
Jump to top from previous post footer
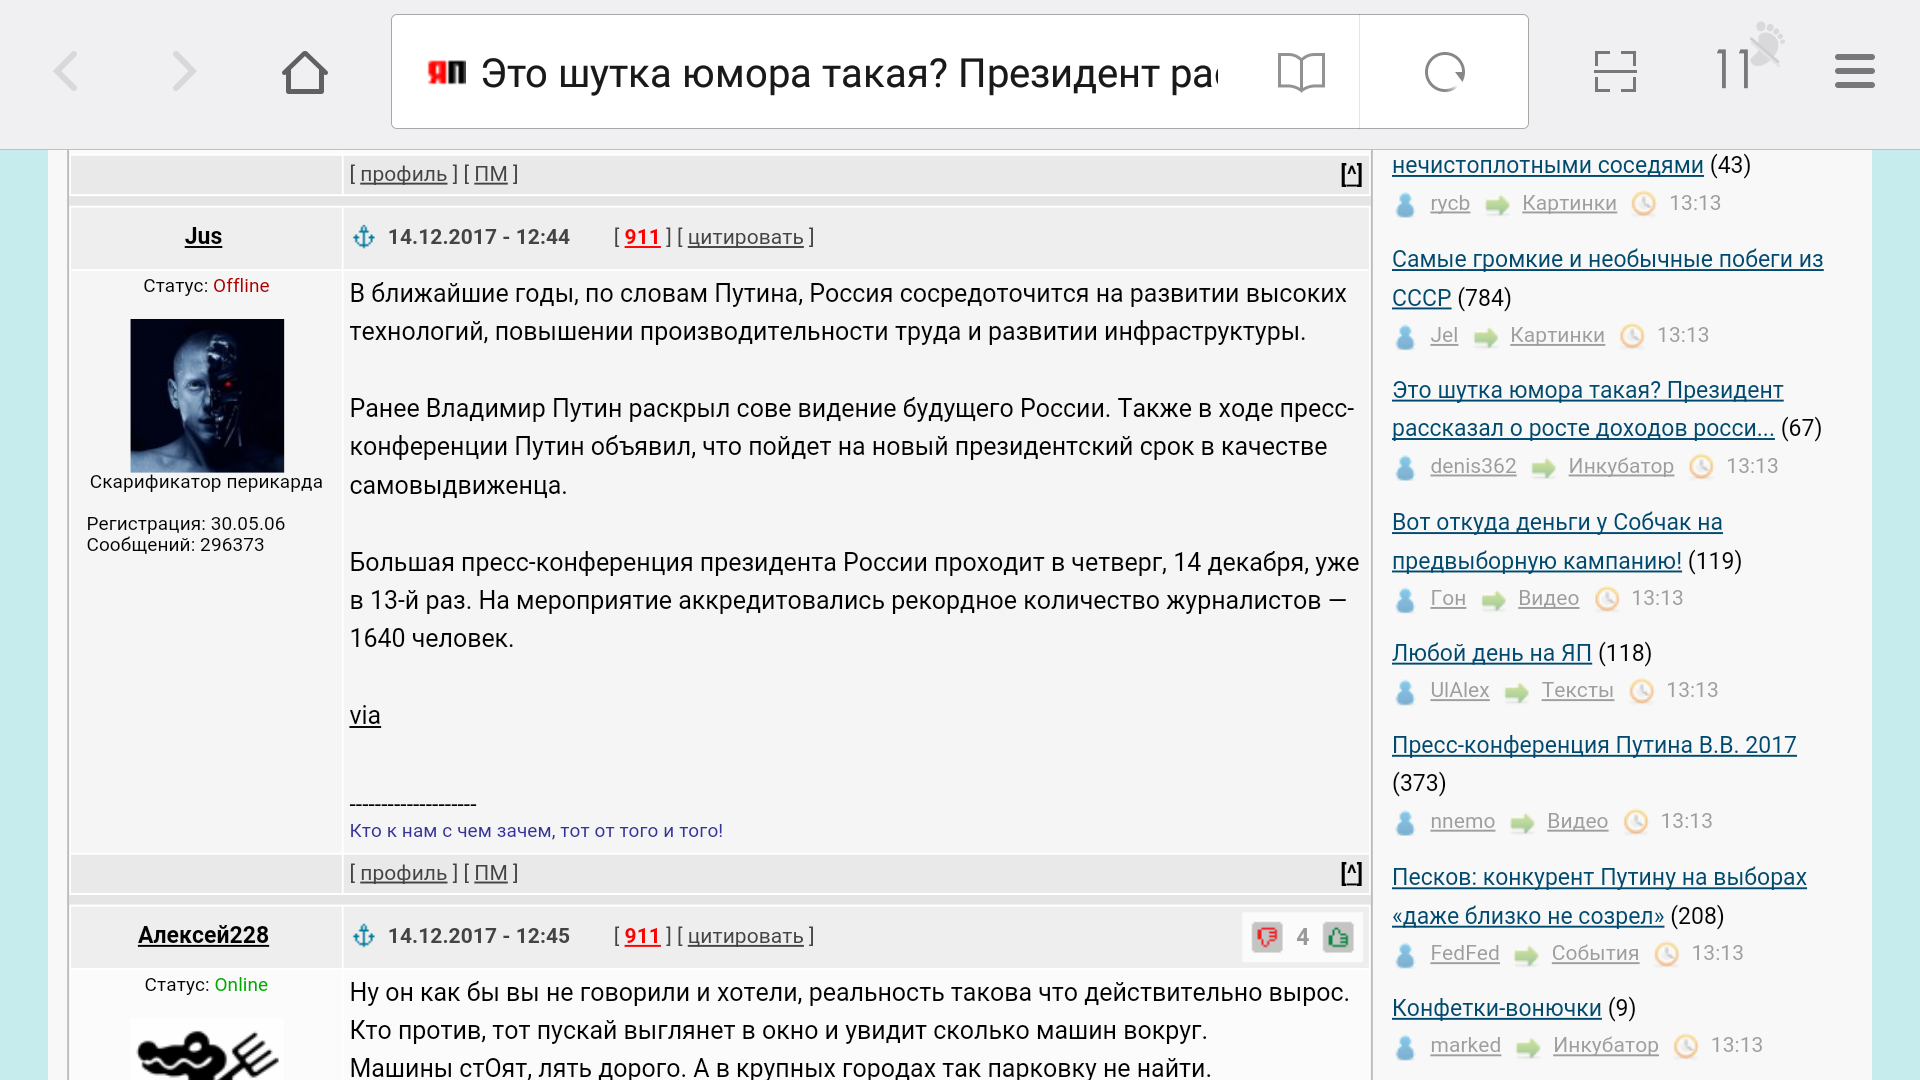pyautogui.click(x=1352, y=174)
